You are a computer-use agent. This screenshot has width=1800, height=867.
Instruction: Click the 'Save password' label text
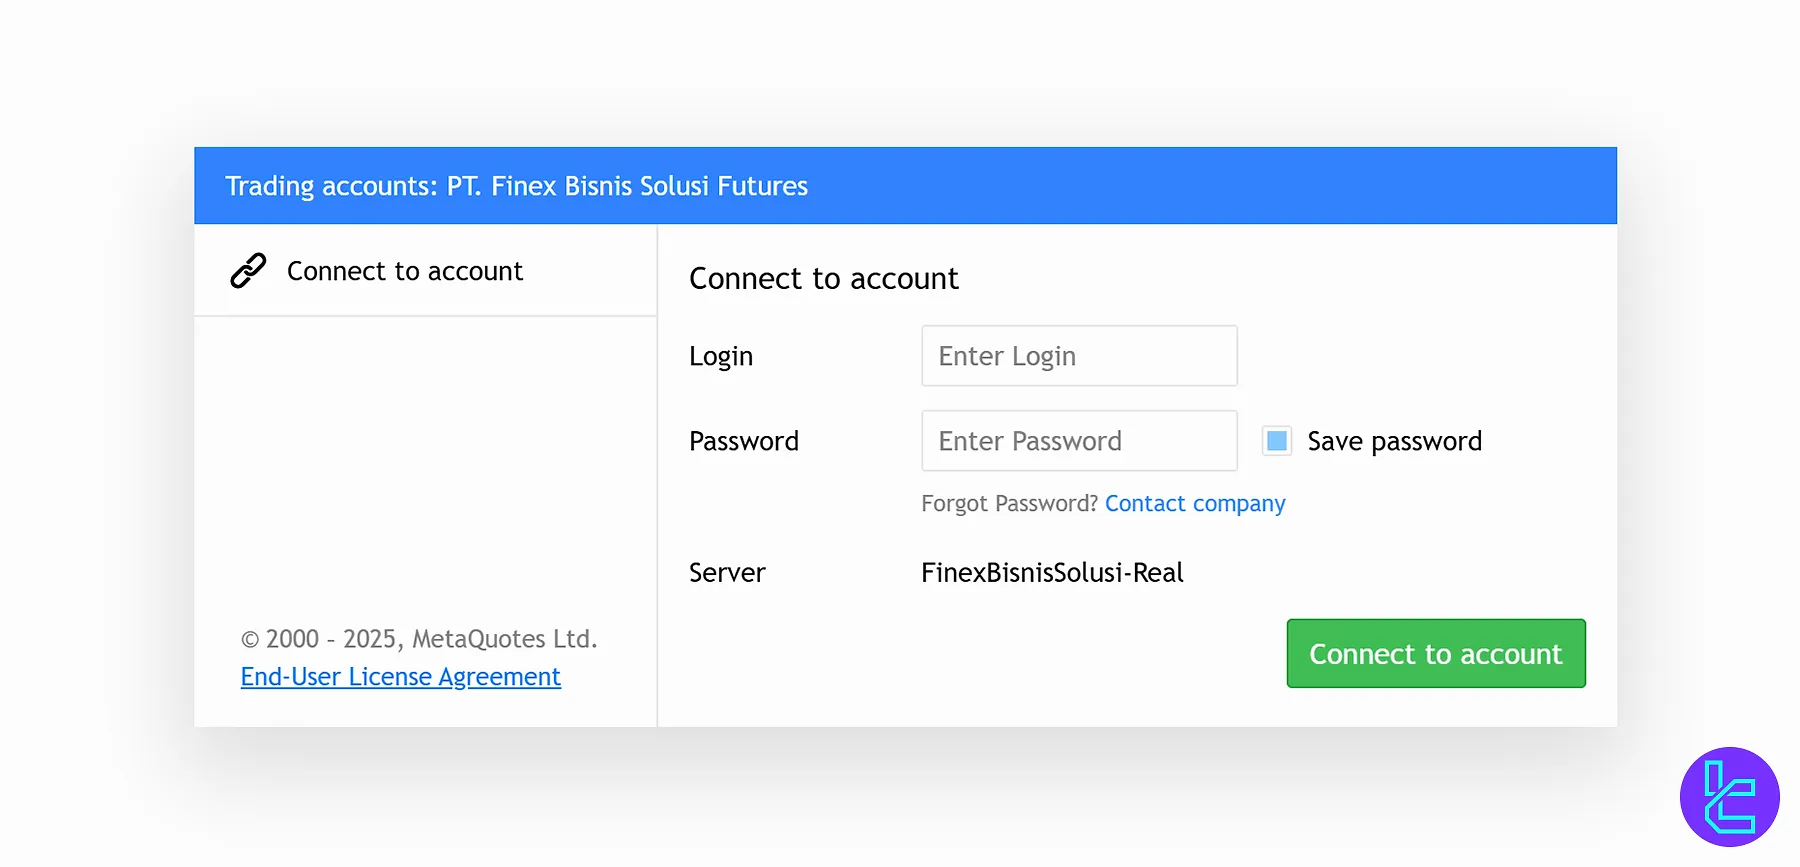1394,441
